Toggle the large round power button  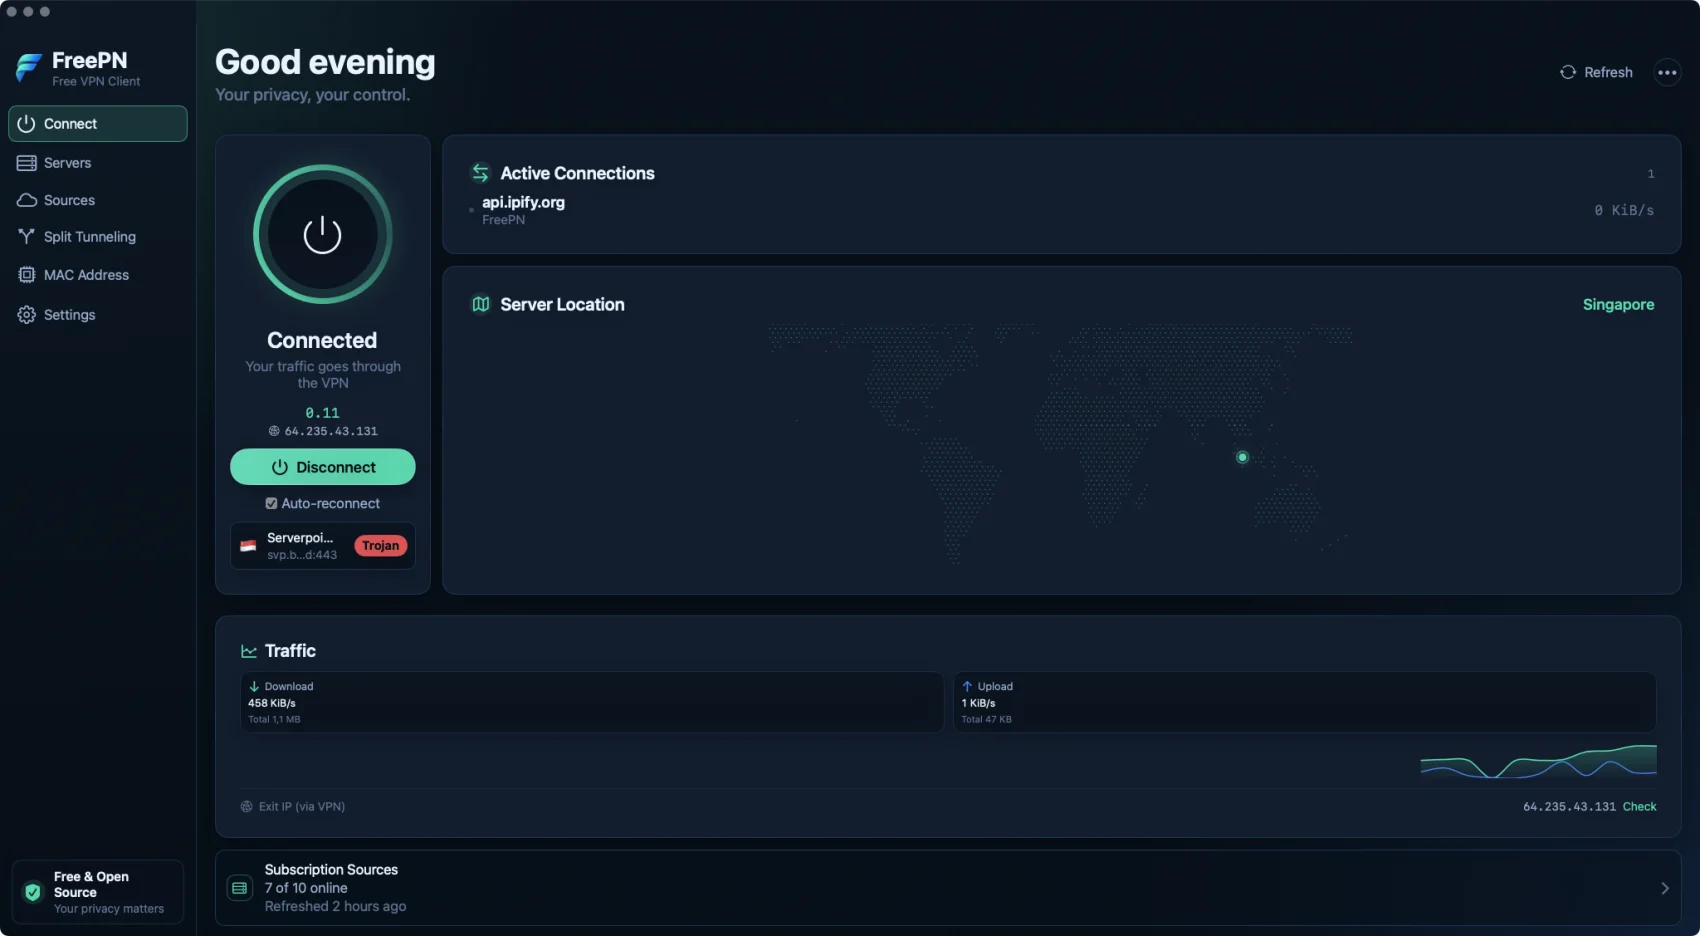click(322, 235)
